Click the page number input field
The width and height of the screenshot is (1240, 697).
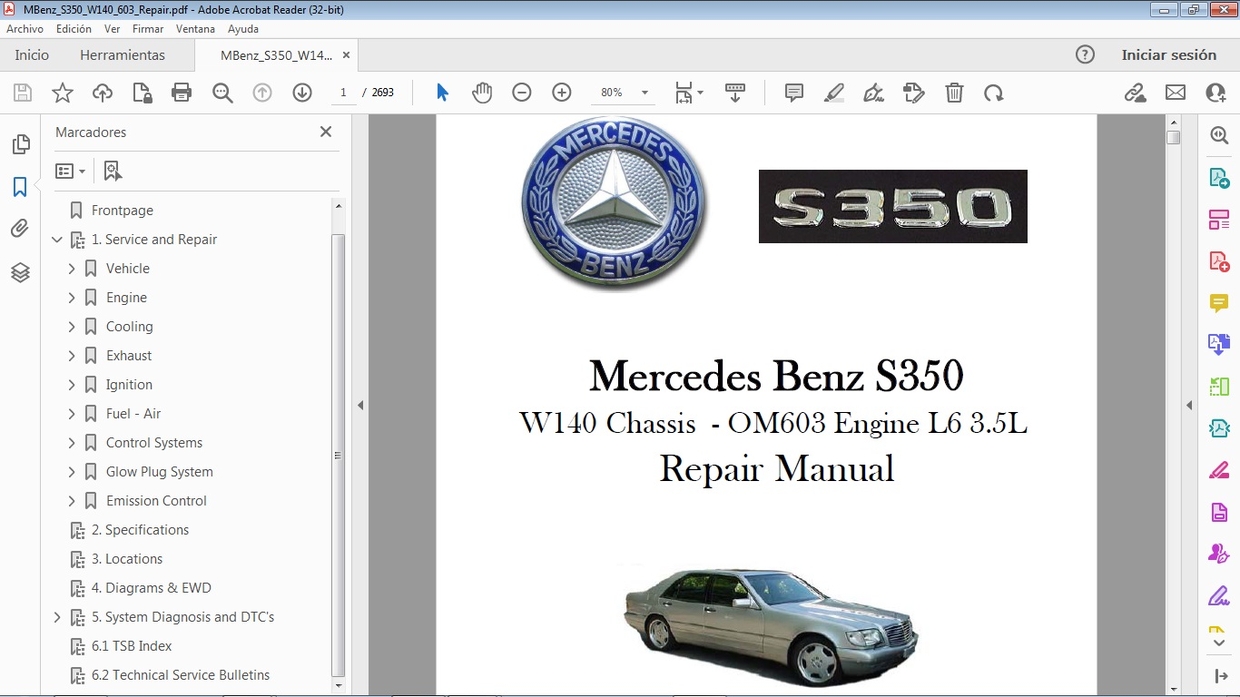click(x=343, y=91)
